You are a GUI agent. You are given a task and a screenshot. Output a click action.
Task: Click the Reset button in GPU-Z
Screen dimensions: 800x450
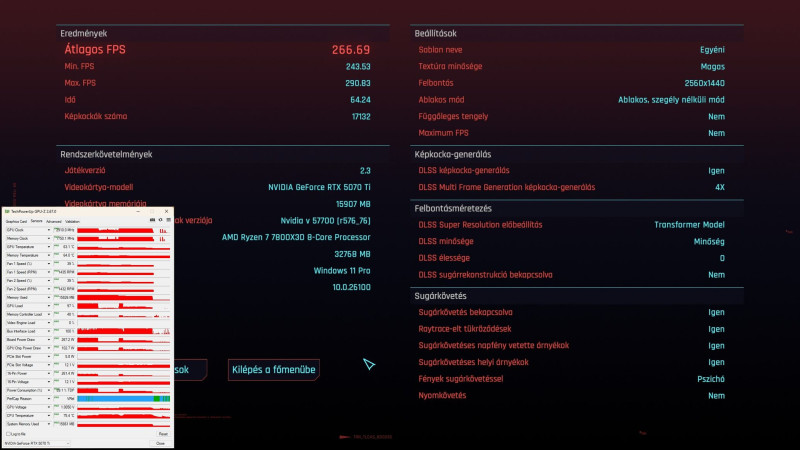pyautogui.click(x=163, y=434)
